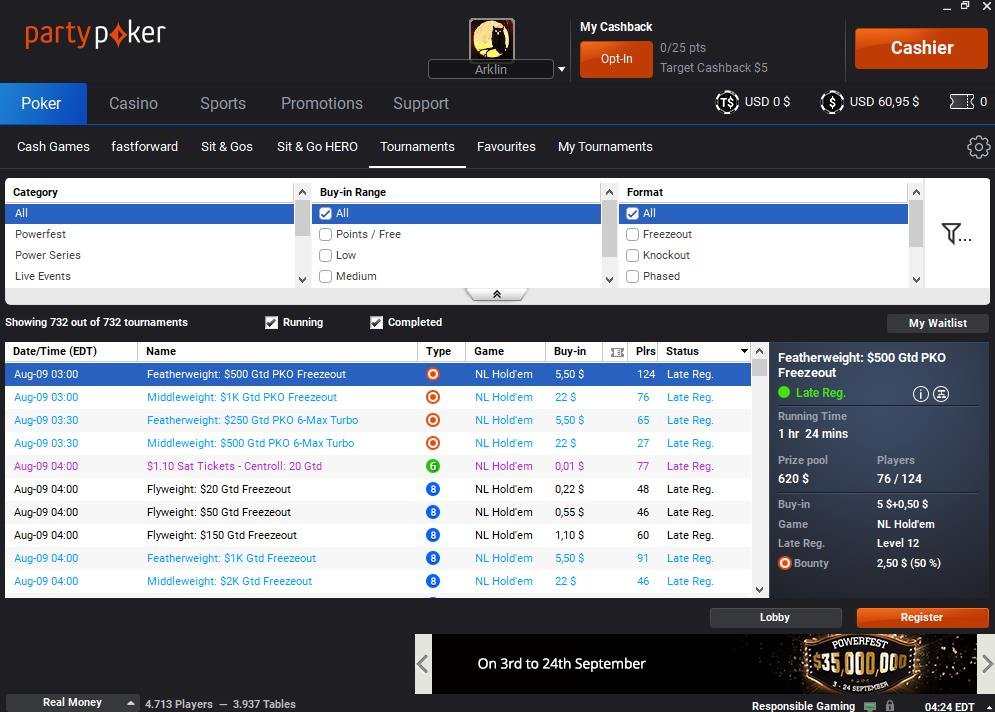The height and width of the screenshot is (712, 995).
Task: Click the players icon beside info icon
Action: tap(941, 394)
